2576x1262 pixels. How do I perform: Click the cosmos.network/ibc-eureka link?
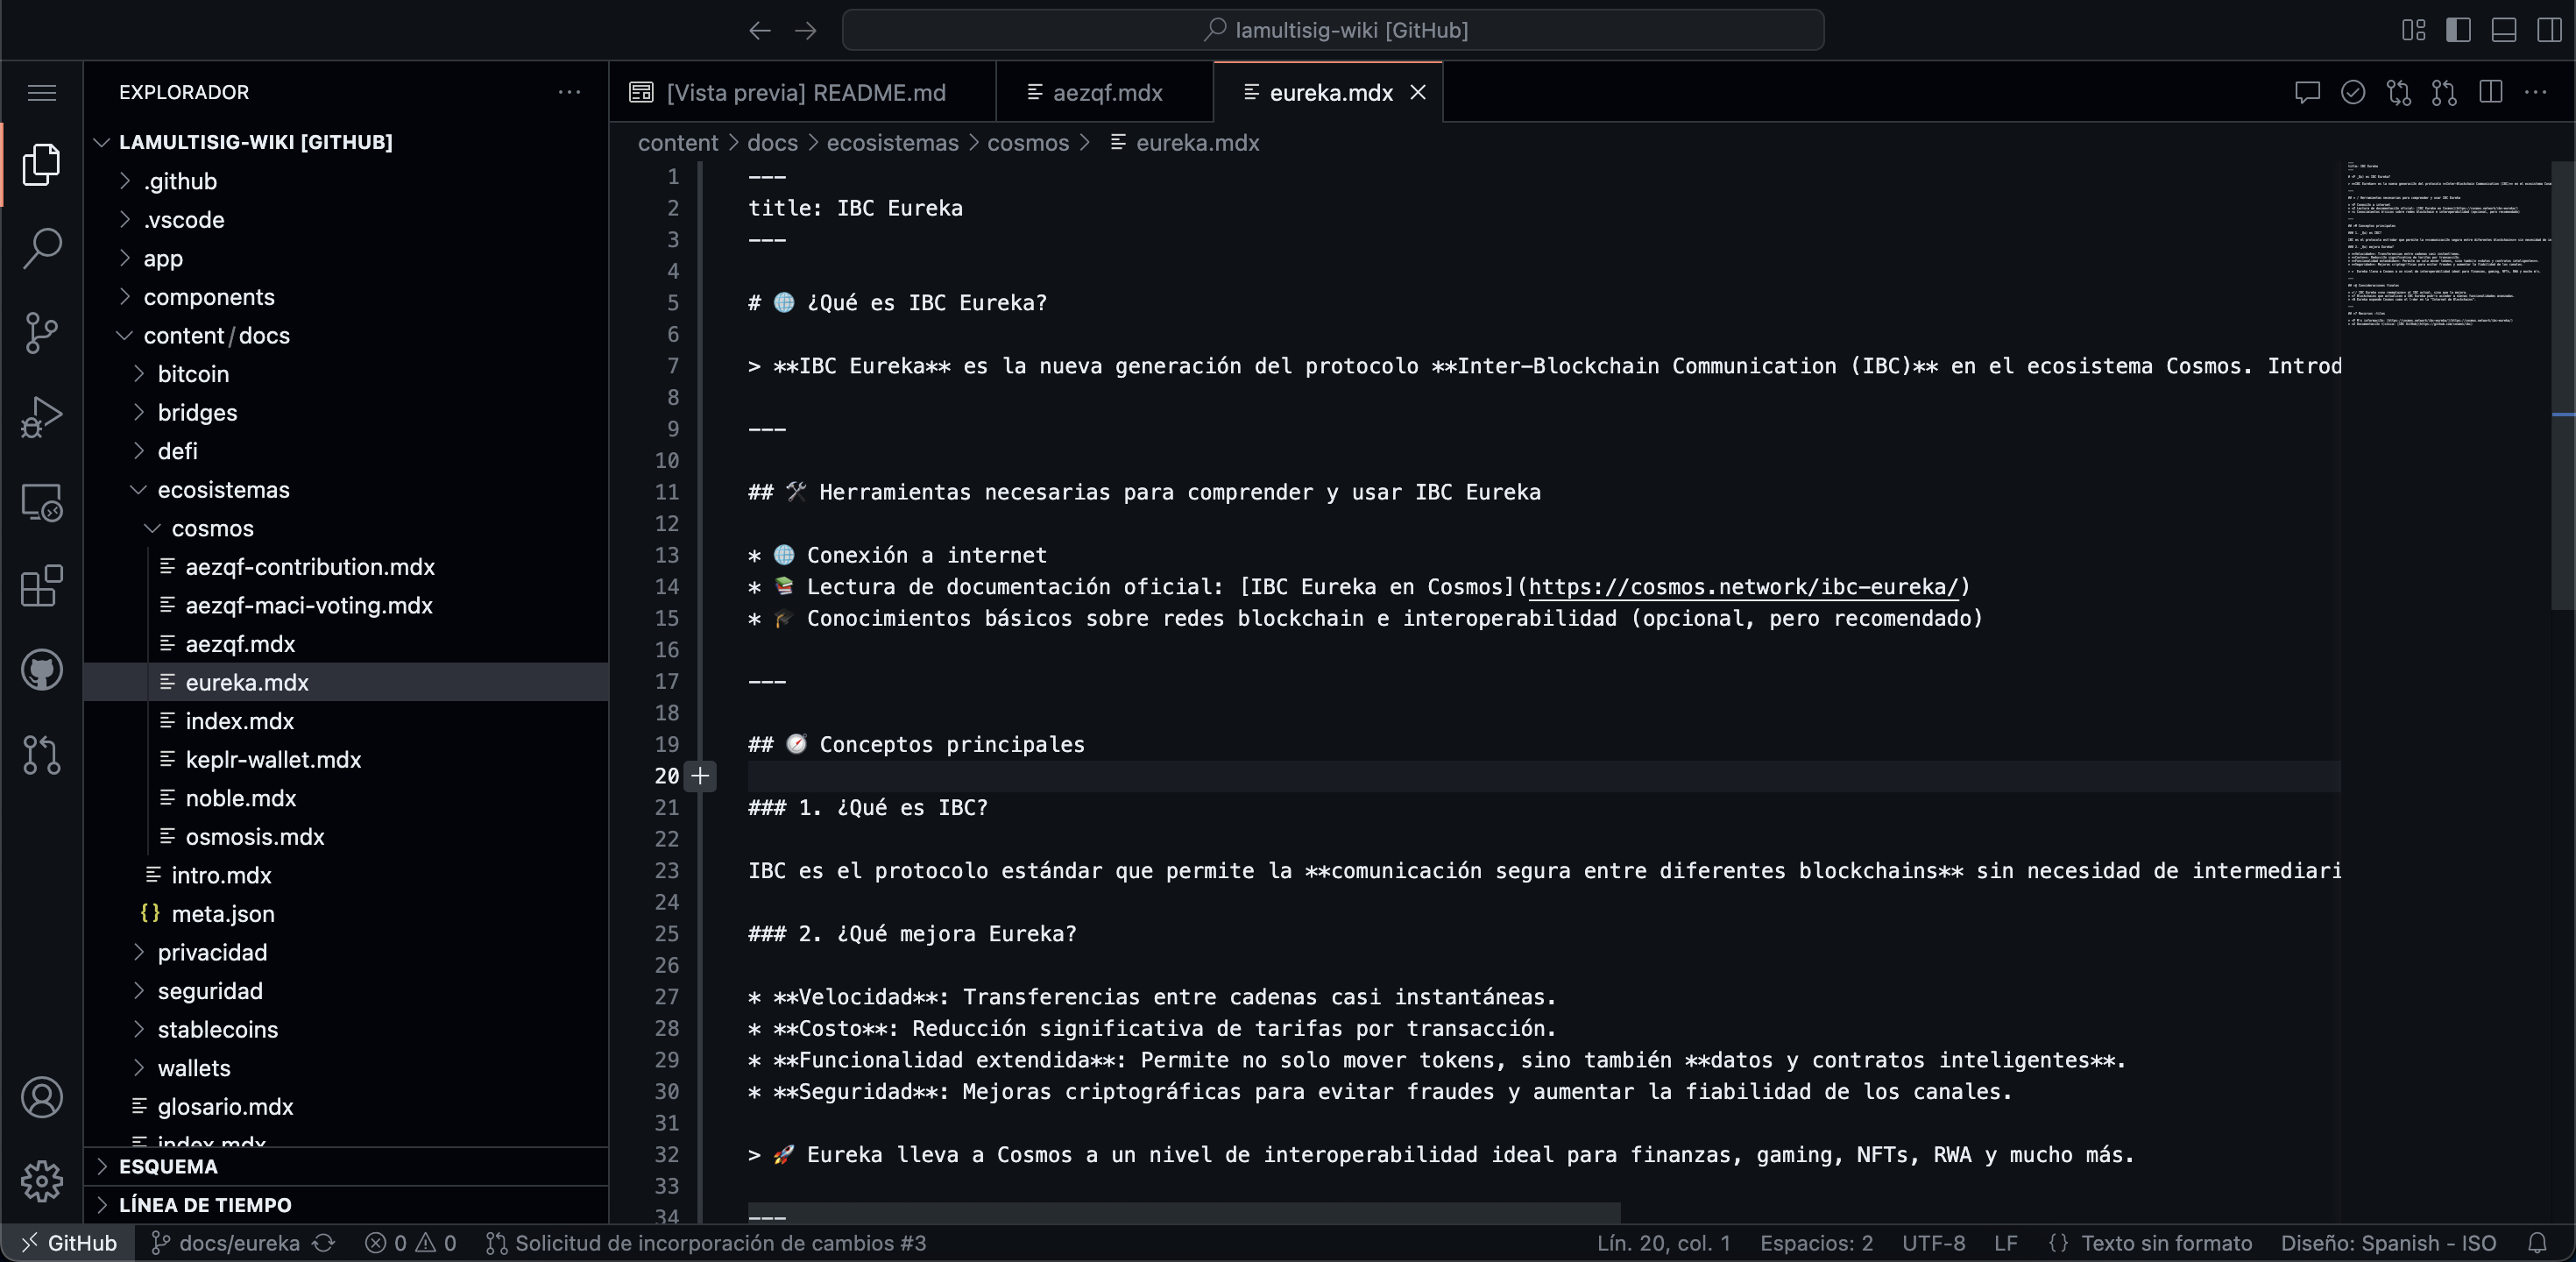tap(1743, 587)
